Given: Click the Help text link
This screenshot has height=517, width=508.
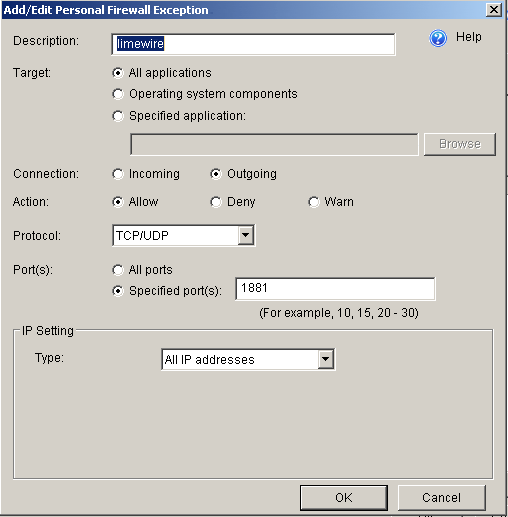Looking at the screenshot, I should click(468, 37).
